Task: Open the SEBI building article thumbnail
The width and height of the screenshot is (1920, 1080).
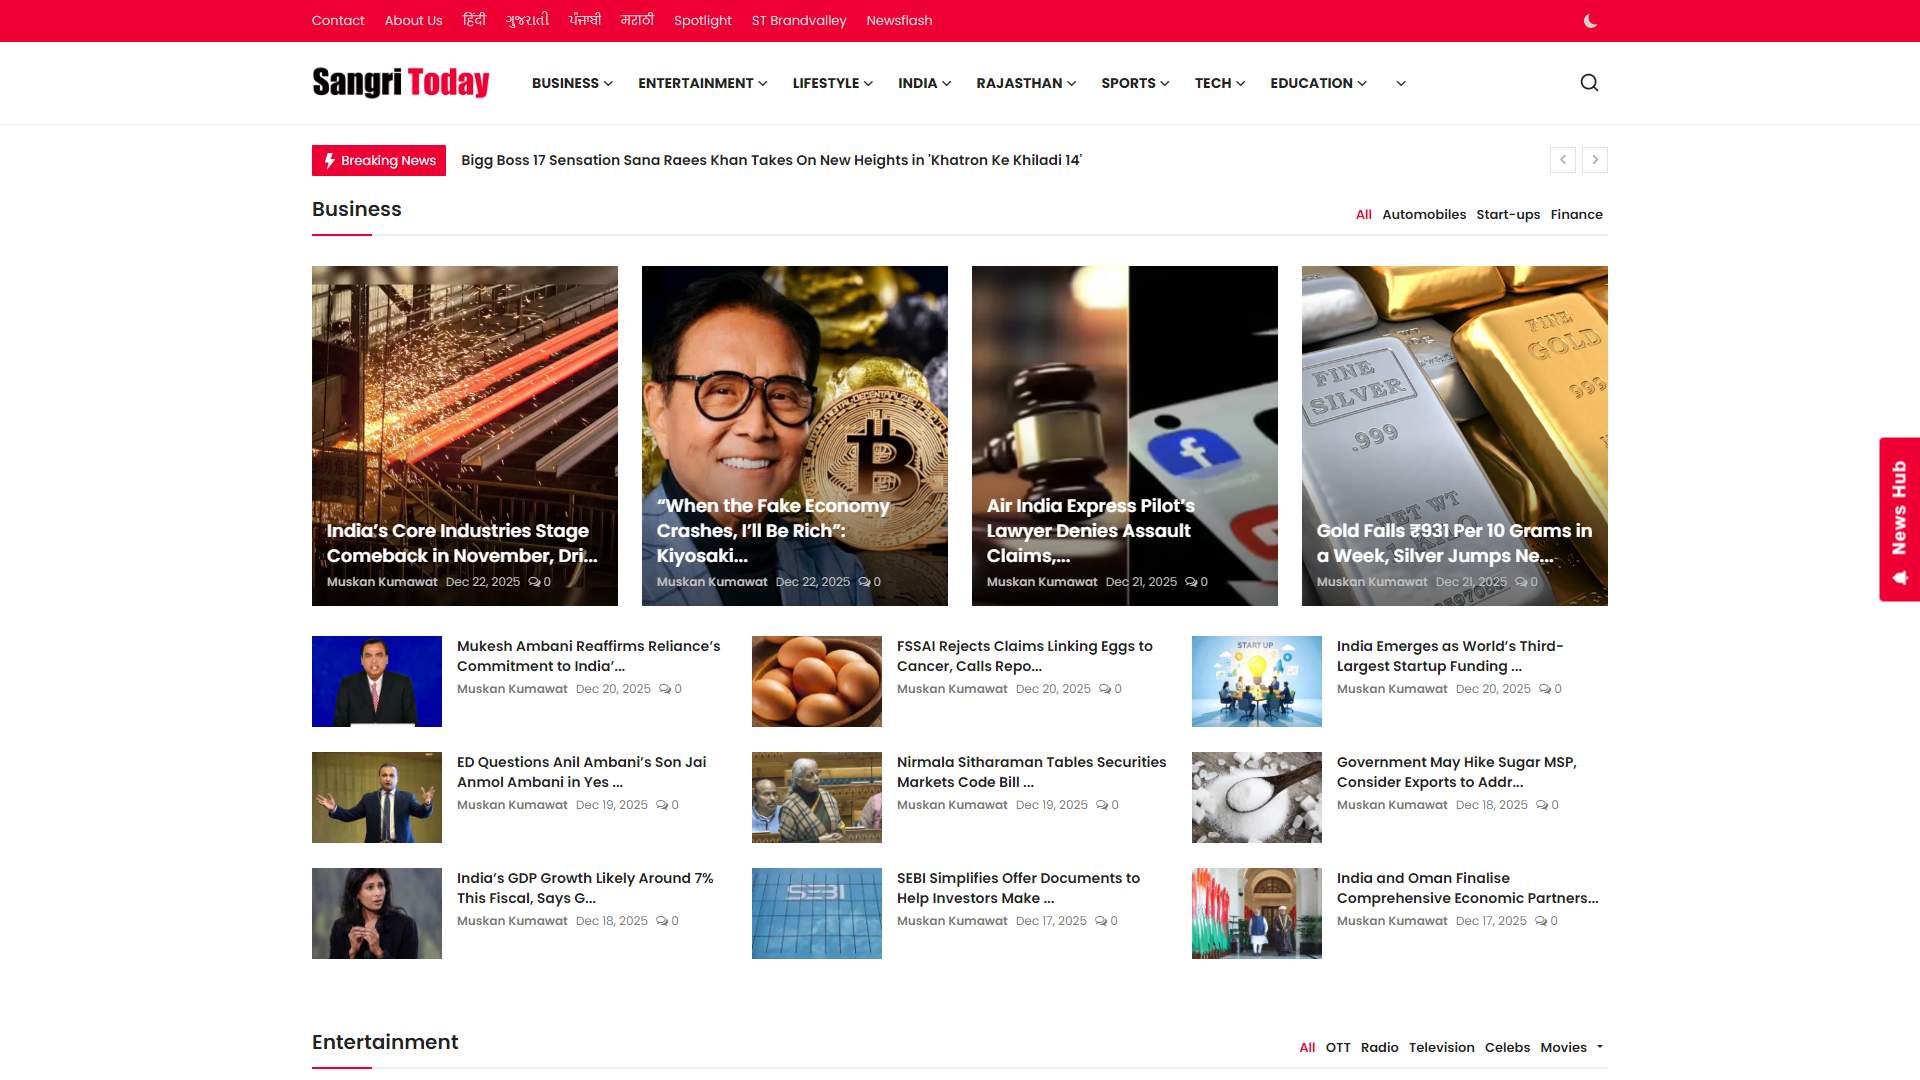Action: pyautogui.click(x=816, y=913)
